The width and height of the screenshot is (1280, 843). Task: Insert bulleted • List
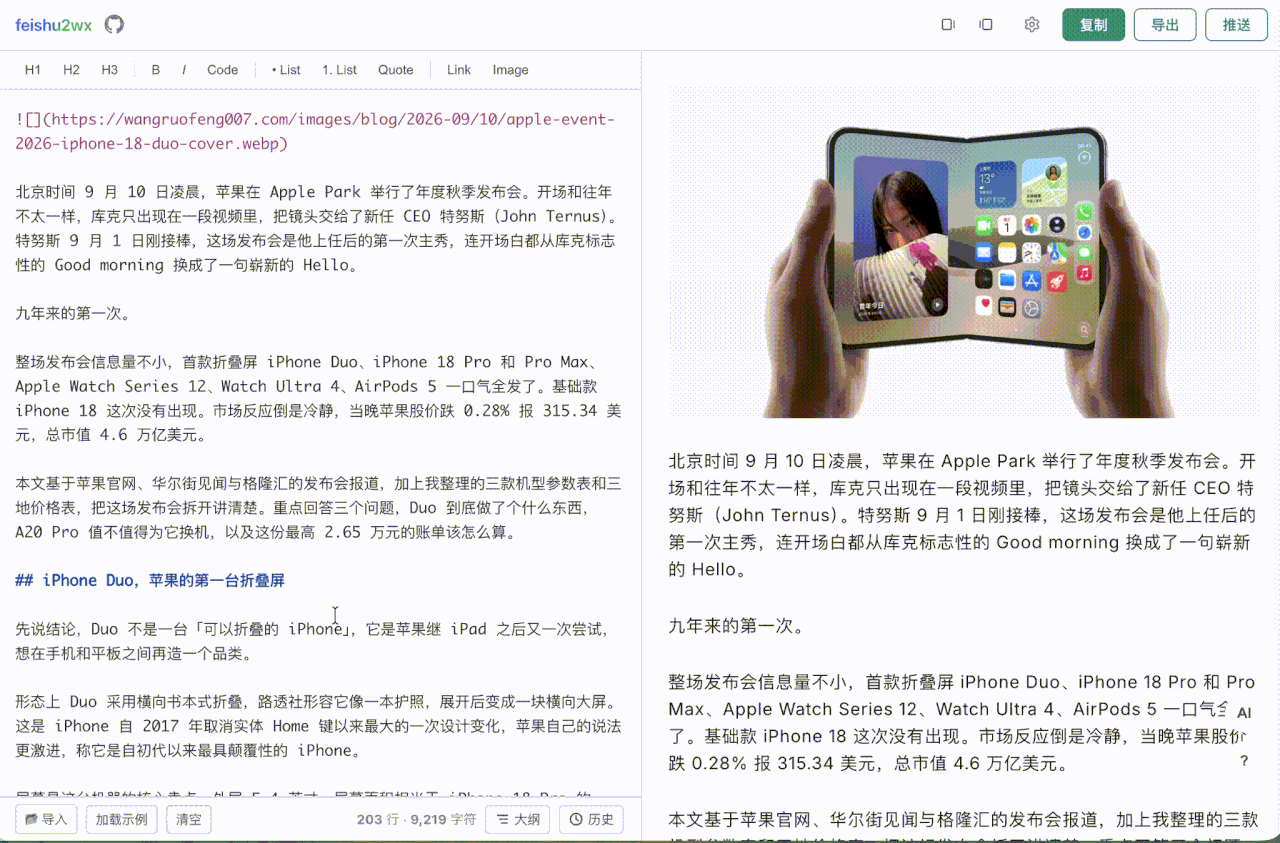tap(286, 70)
